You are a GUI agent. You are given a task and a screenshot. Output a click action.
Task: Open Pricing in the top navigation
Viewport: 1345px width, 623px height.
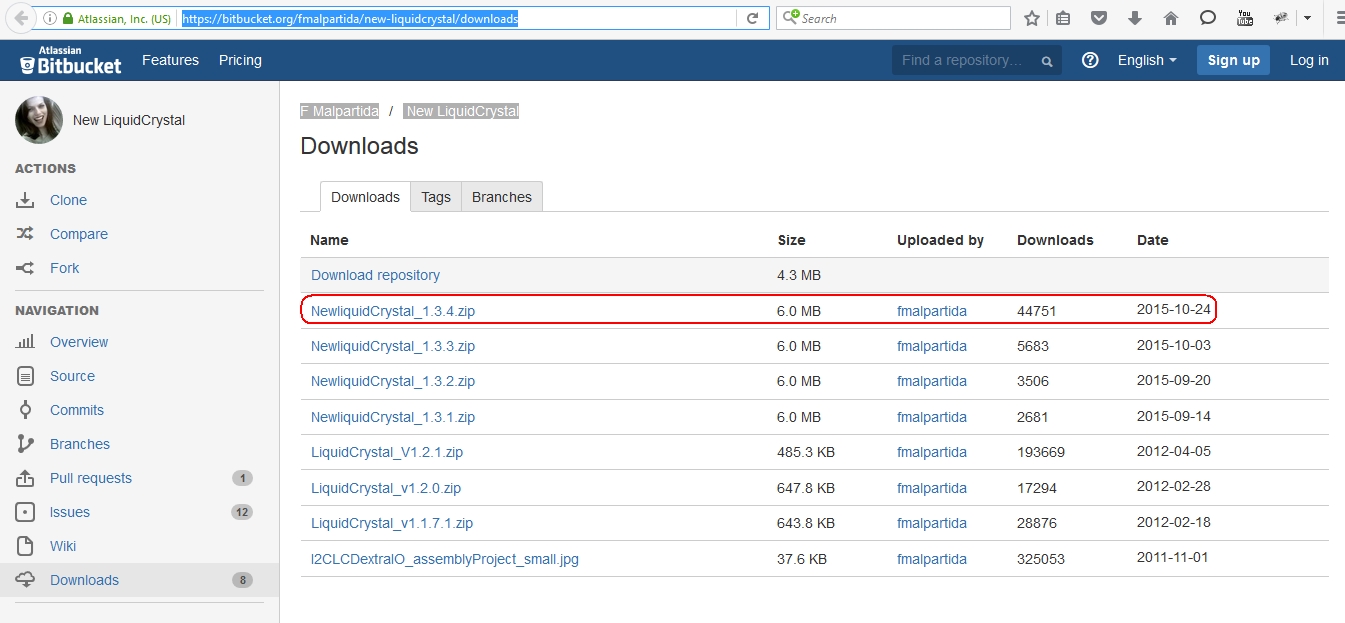pos(240,60)
